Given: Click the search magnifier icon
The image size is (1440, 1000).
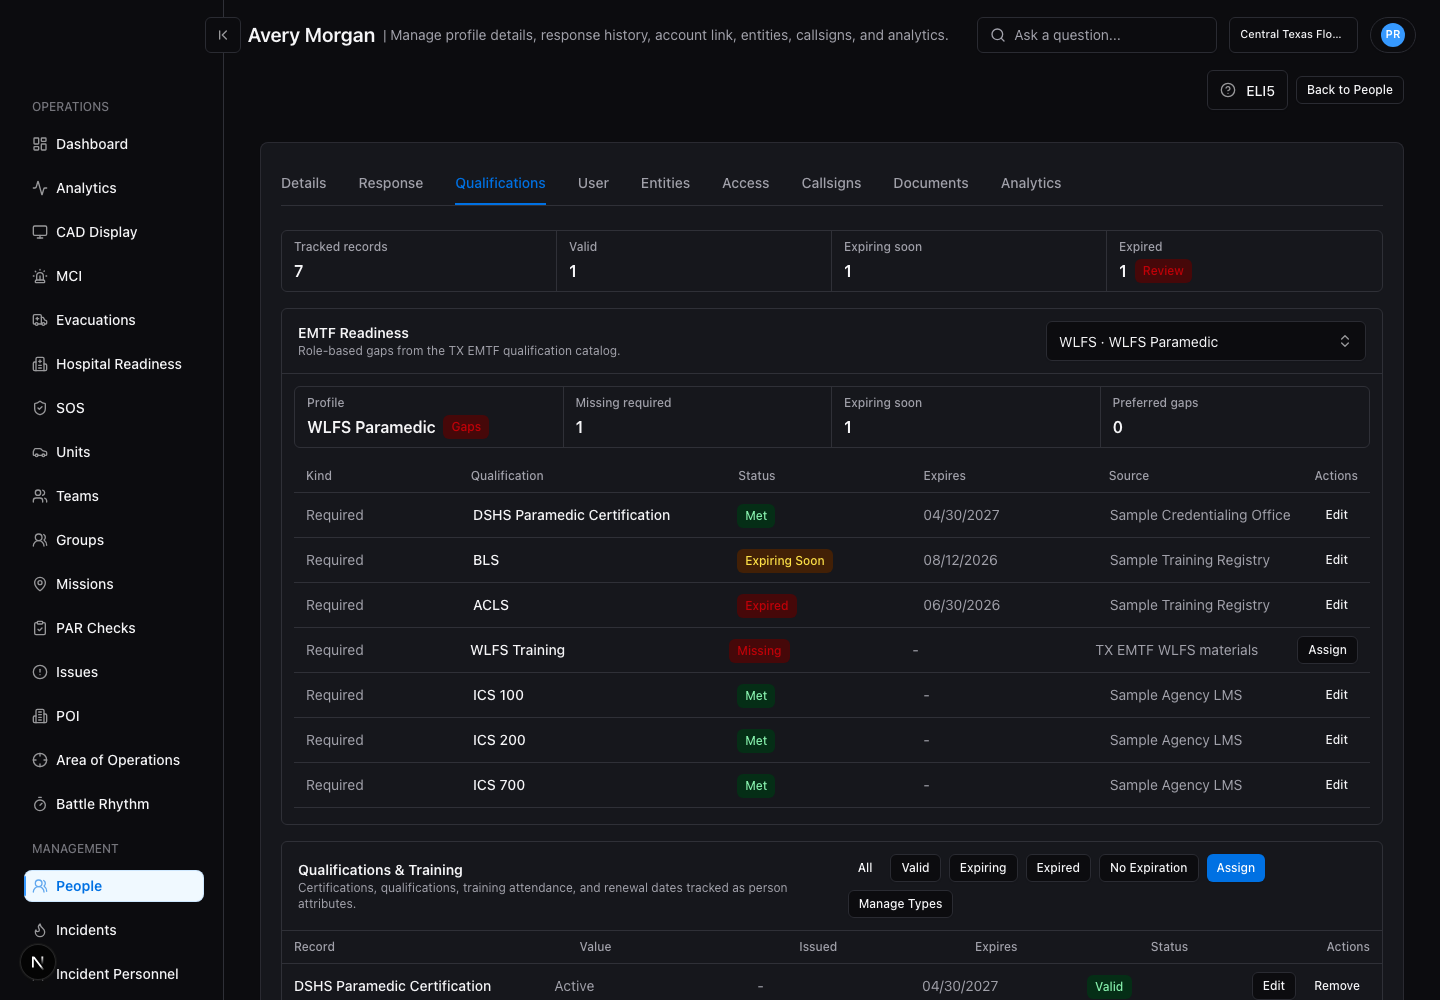Looking at the screenshot, I should (998, 35).
